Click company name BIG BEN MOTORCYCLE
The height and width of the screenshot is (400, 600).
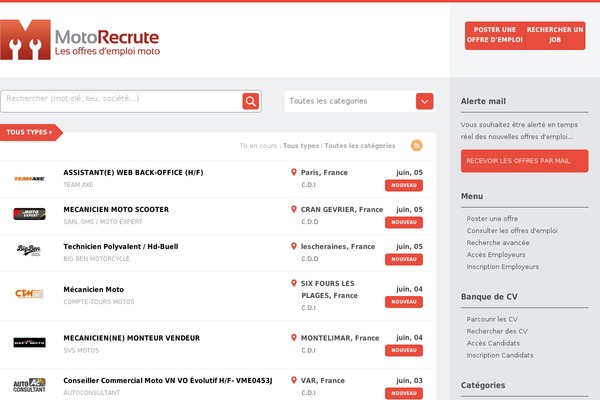coord(96,259)
